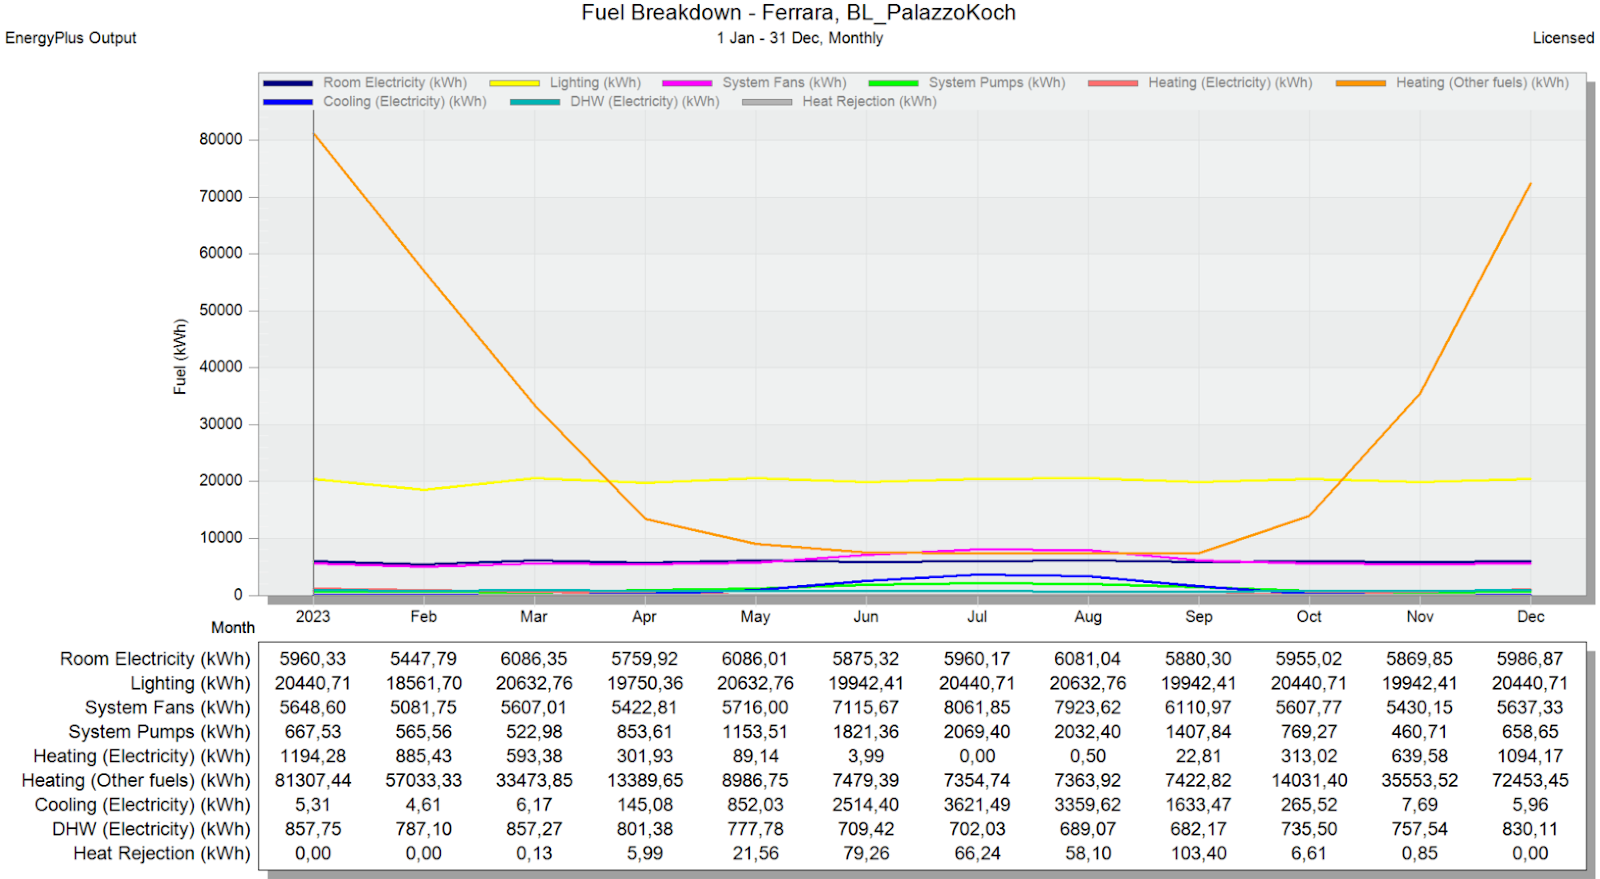Click the Room Electricity legend color swatch
Screen dimensions: 1600x879
[288, 83]
